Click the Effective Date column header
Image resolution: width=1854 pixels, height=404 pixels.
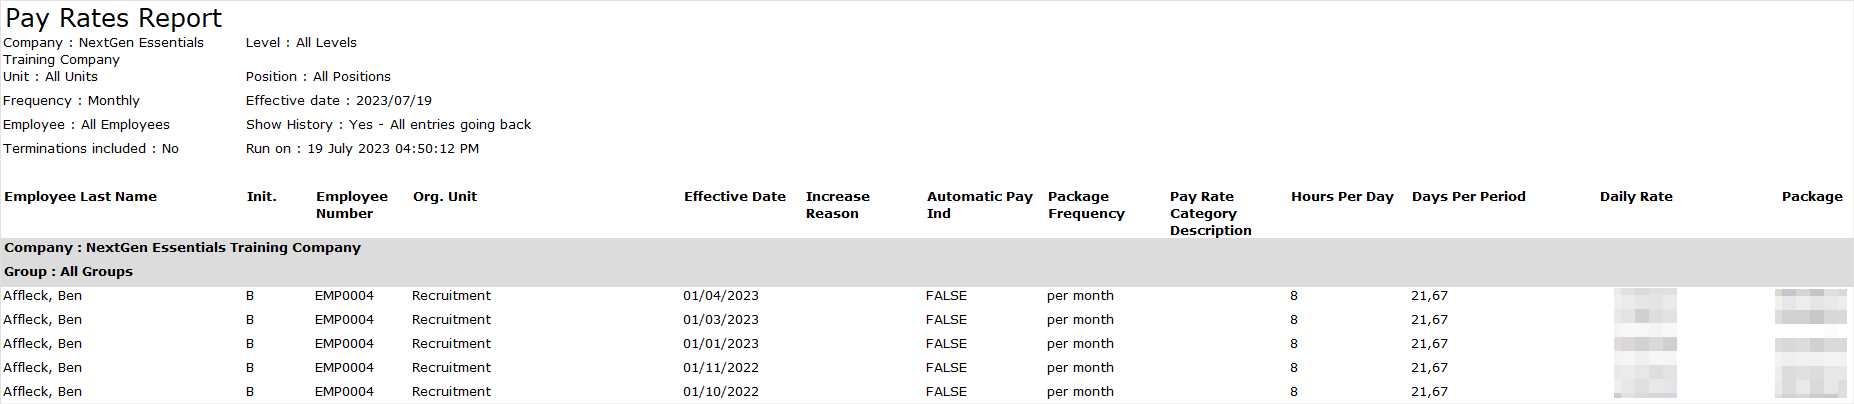734,197
